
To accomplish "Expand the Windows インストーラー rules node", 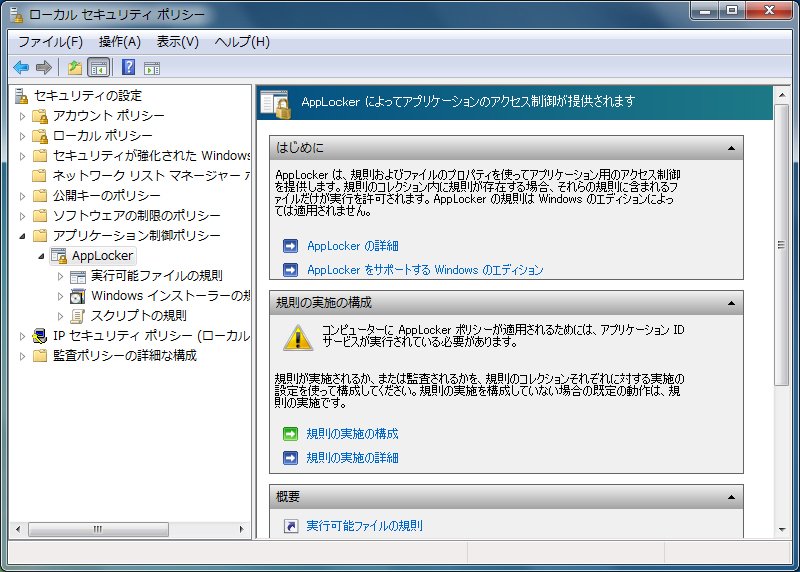I will point(60,296).
